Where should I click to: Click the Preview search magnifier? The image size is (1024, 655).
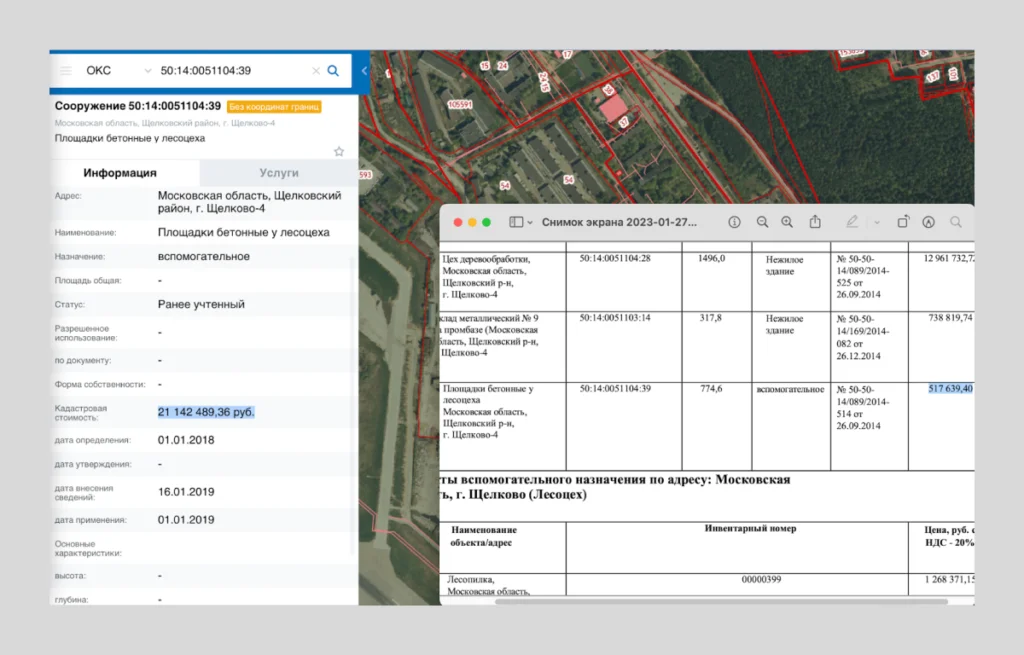coord(956,222)
